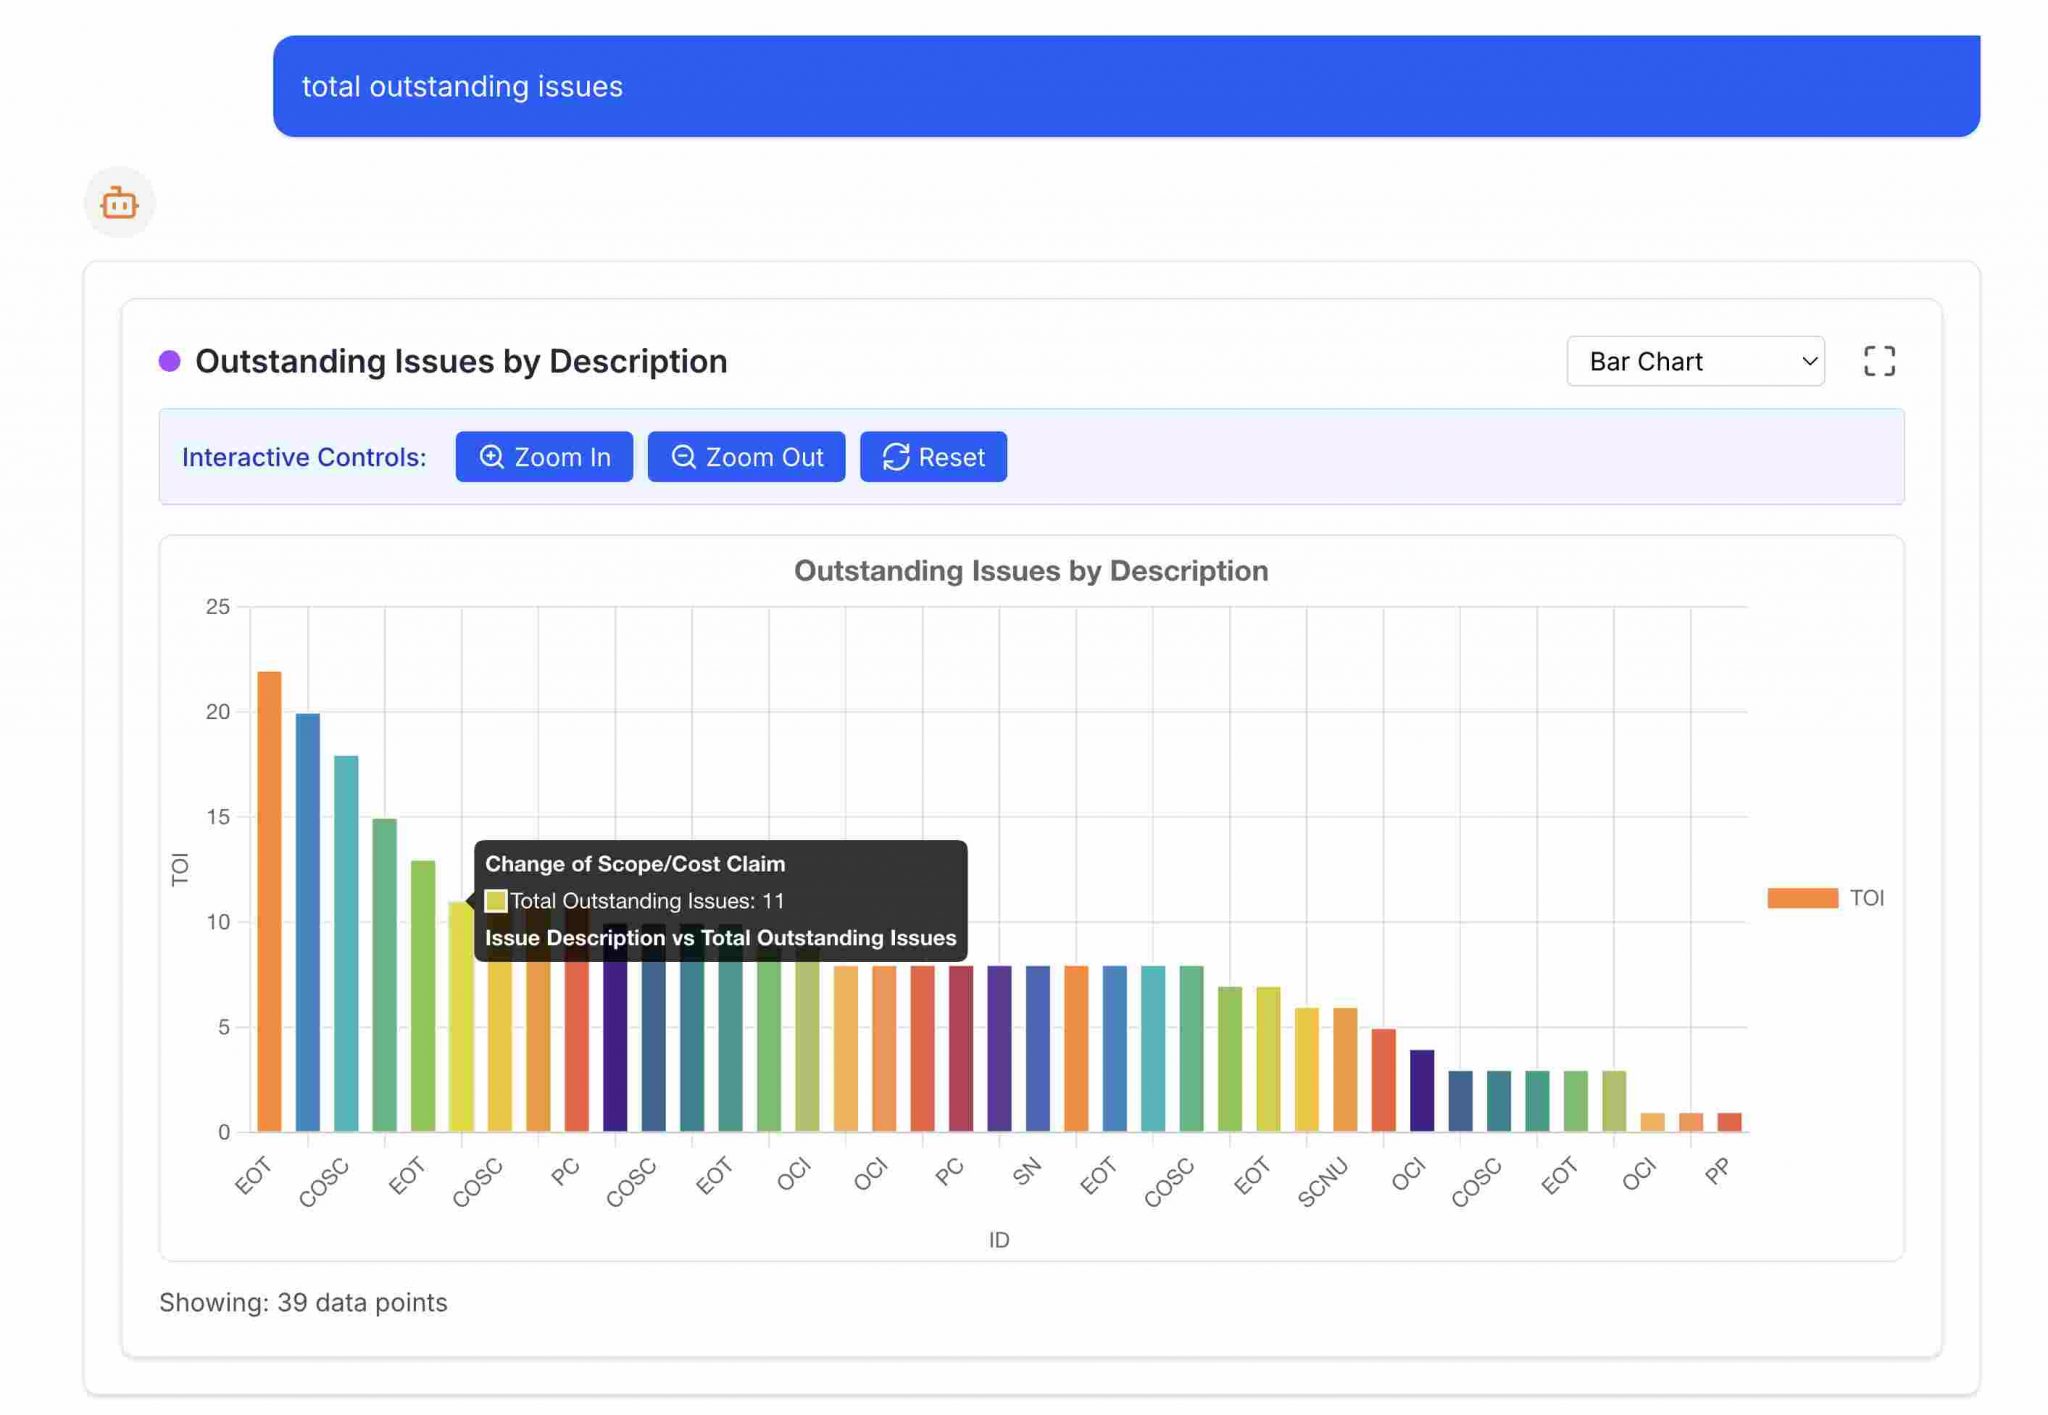Click the tooltip's yellow-green series swatch
Screen dimensions: 2048x1415
tap(496, 900)
